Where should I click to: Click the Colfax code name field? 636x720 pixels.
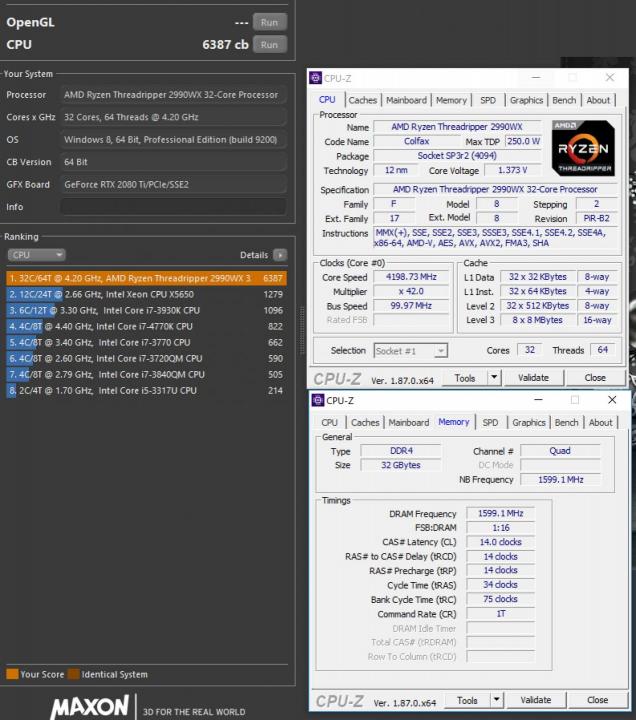point(416,141)
